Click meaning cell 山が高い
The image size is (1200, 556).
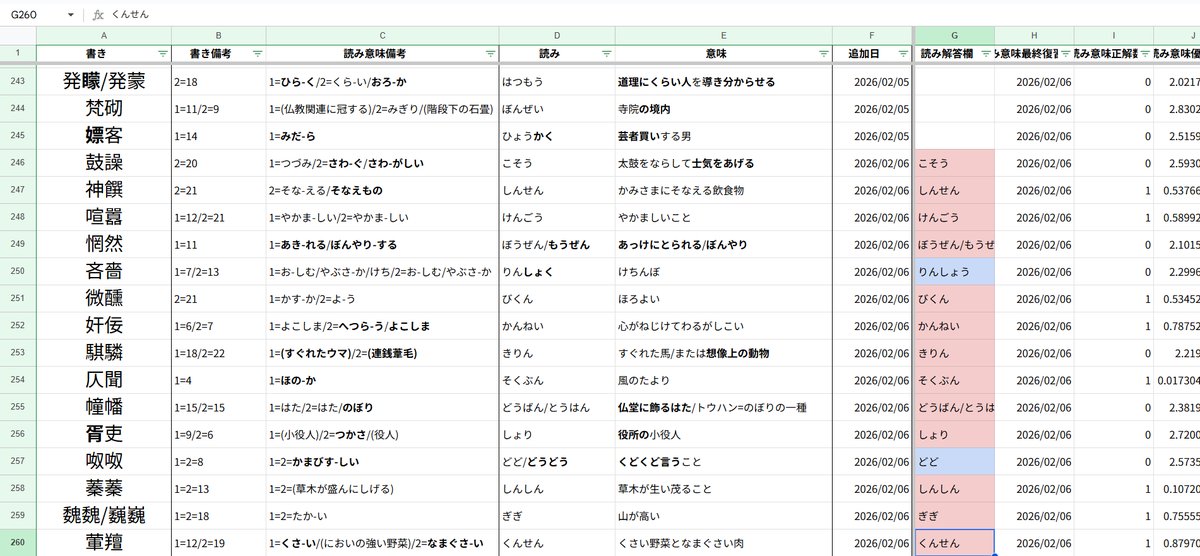coord(723,516)
